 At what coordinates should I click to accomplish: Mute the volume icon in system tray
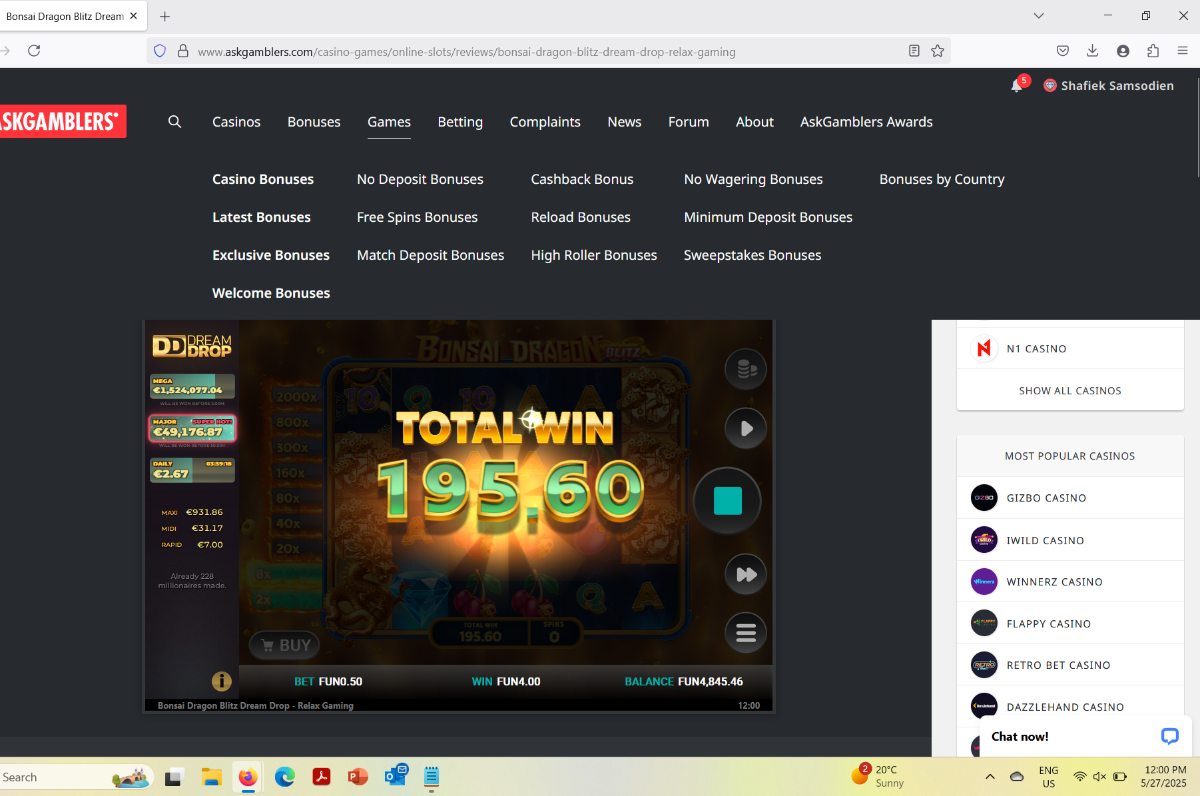[x=1099, y=777]
